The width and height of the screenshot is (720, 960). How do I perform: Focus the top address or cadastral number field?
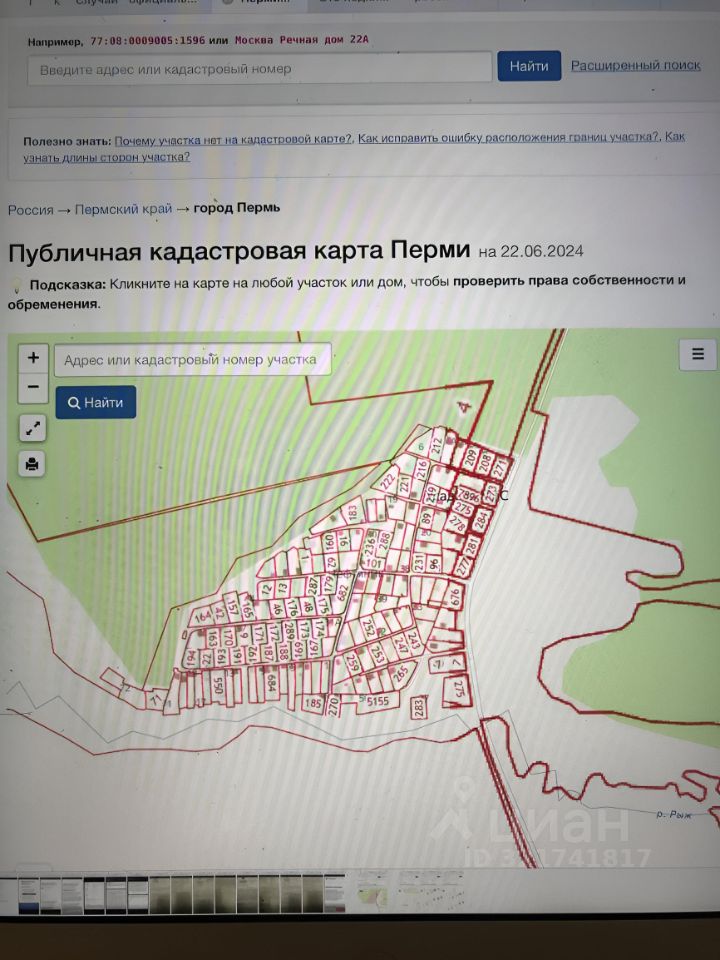click(259, 68)
